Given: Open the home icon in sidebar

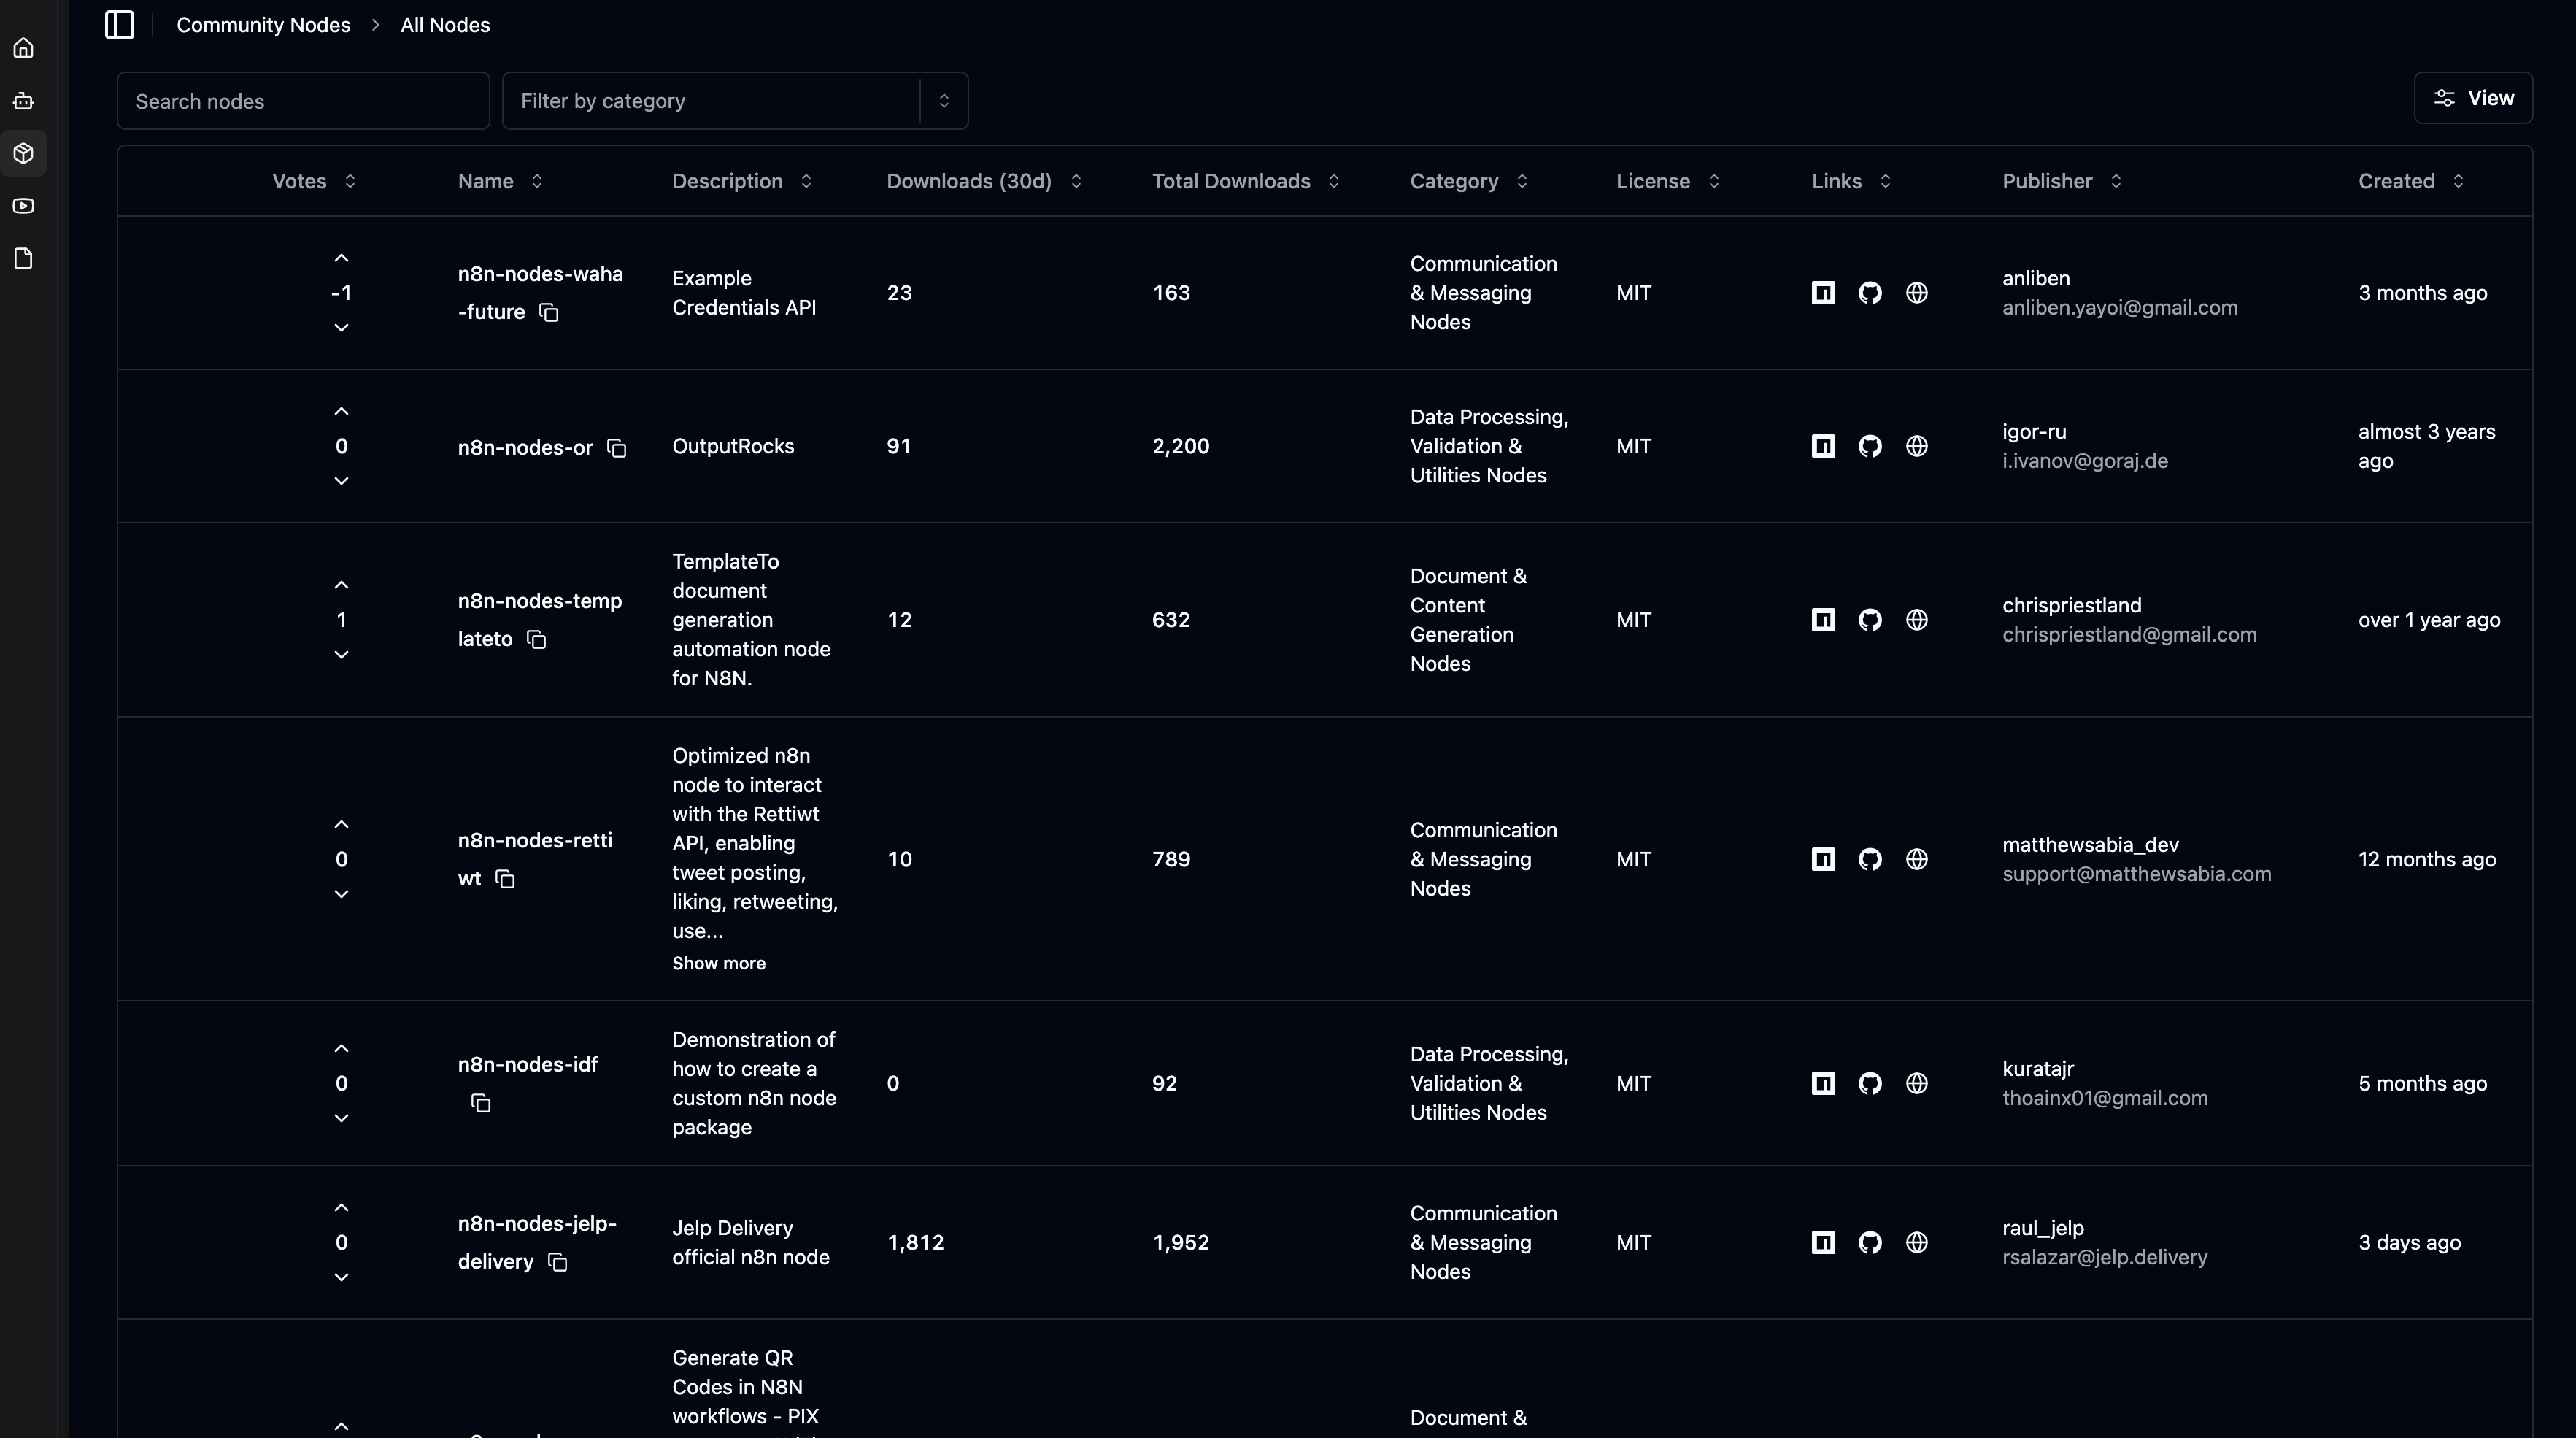Looking at the screenshot, I should point(24,48).
